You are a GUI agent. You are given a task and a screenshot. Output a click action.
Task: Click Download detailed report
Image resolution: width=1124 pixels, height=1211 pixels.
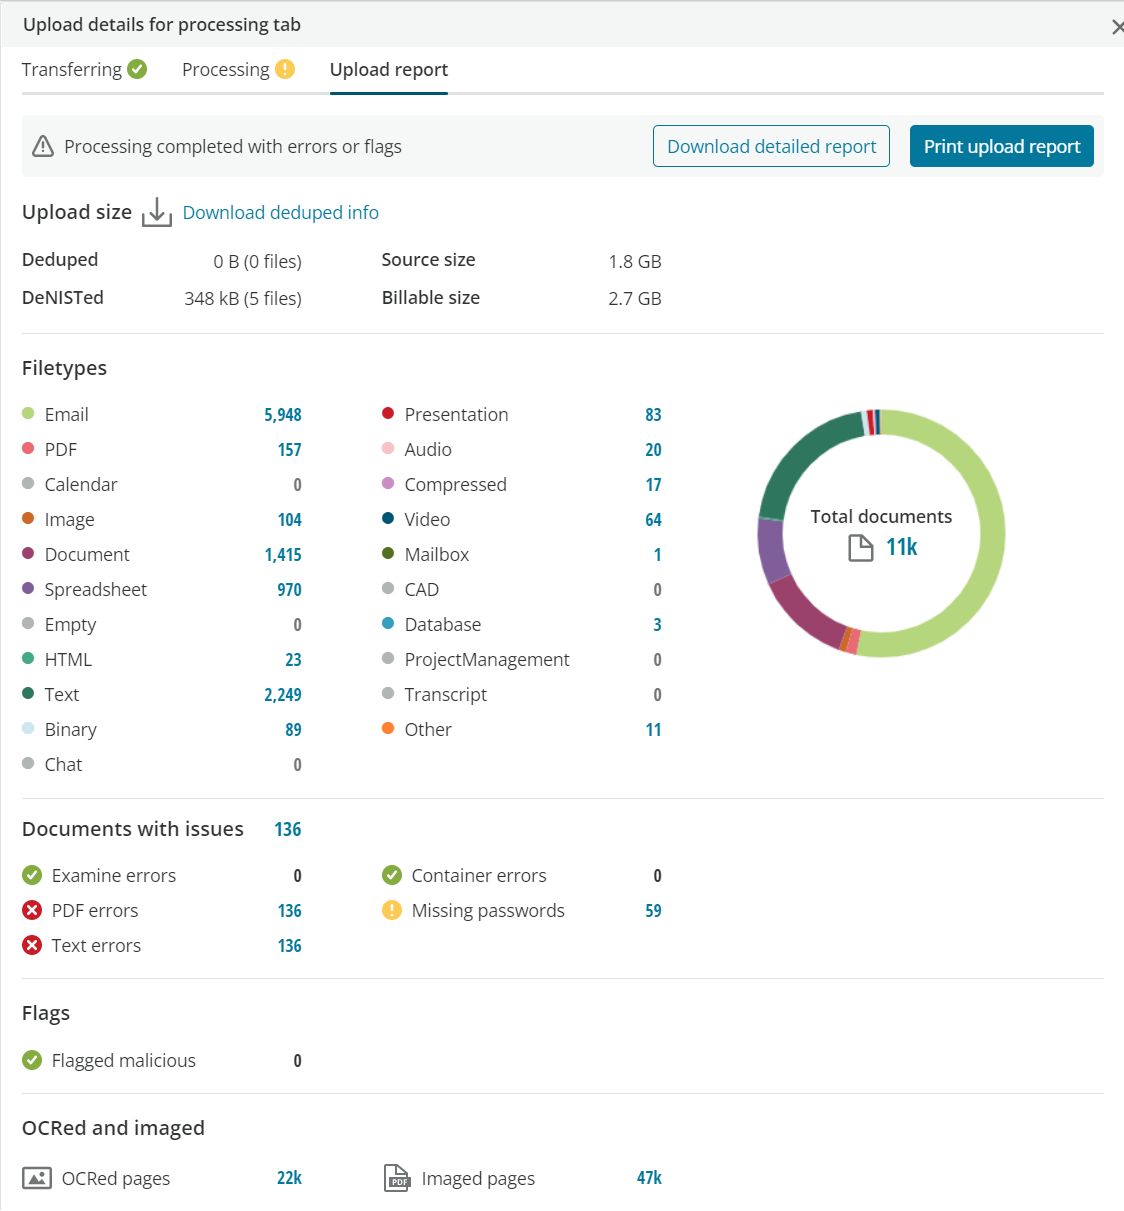[x=771, y=146]
